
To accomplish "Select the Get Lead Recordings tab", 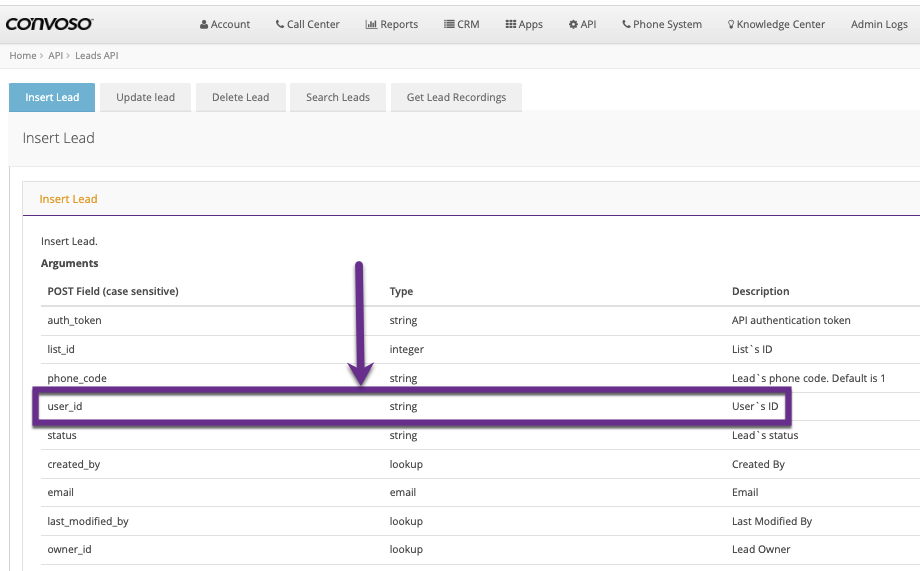I will (x=456, y=97).
